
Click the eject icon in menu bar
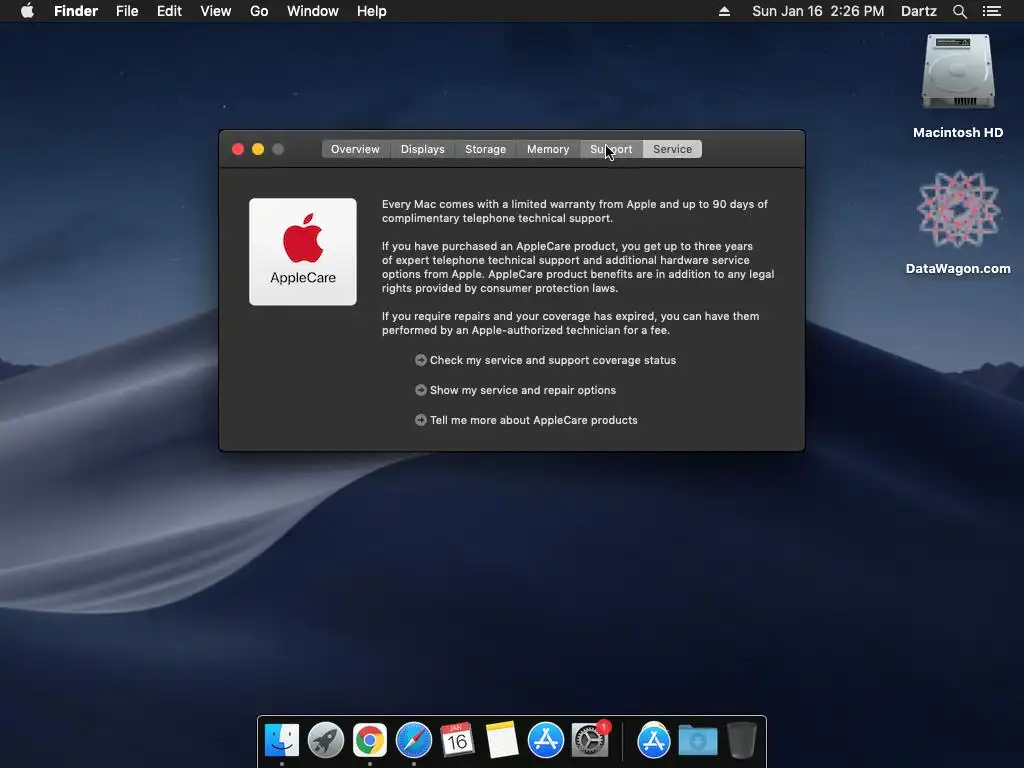724,11
